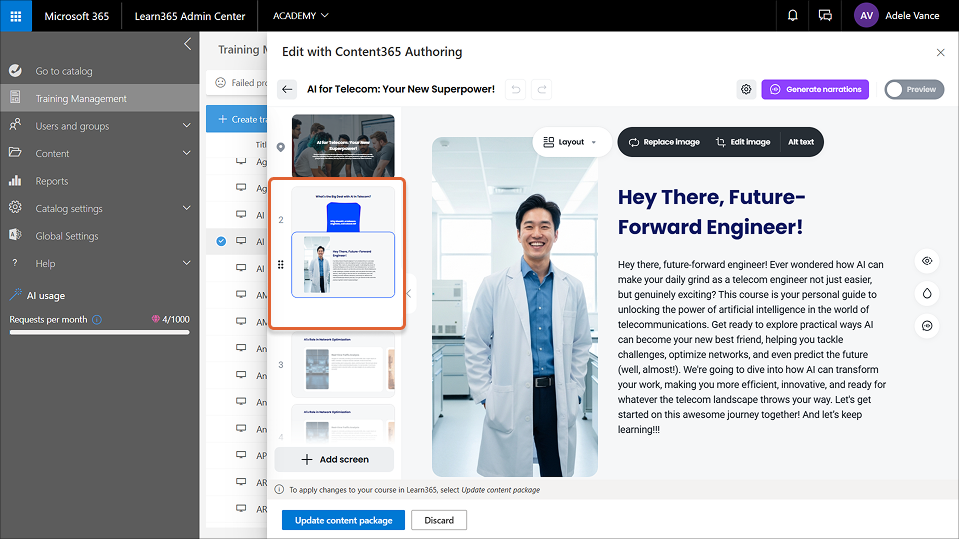The image size is (959, 539).
Task: Click the notifications bell icon
Action: (x=792, y=16)
